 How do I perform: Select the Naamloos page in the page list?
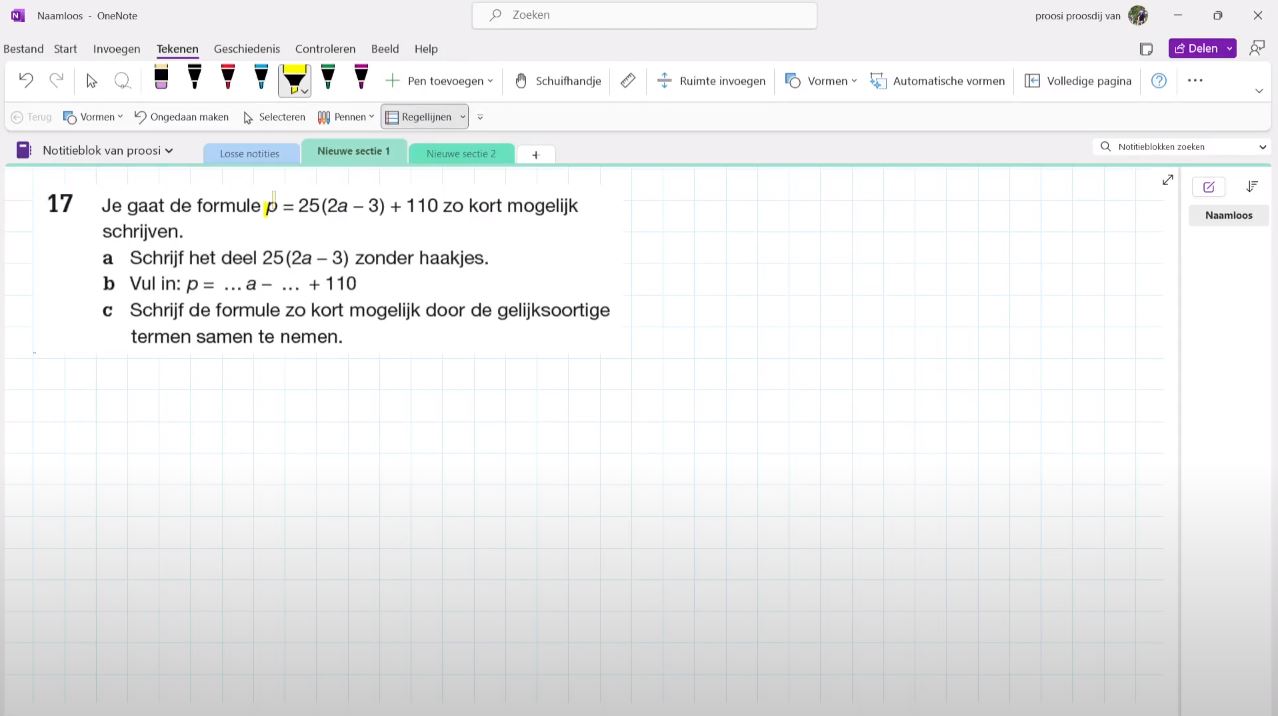pos(1229,215)
